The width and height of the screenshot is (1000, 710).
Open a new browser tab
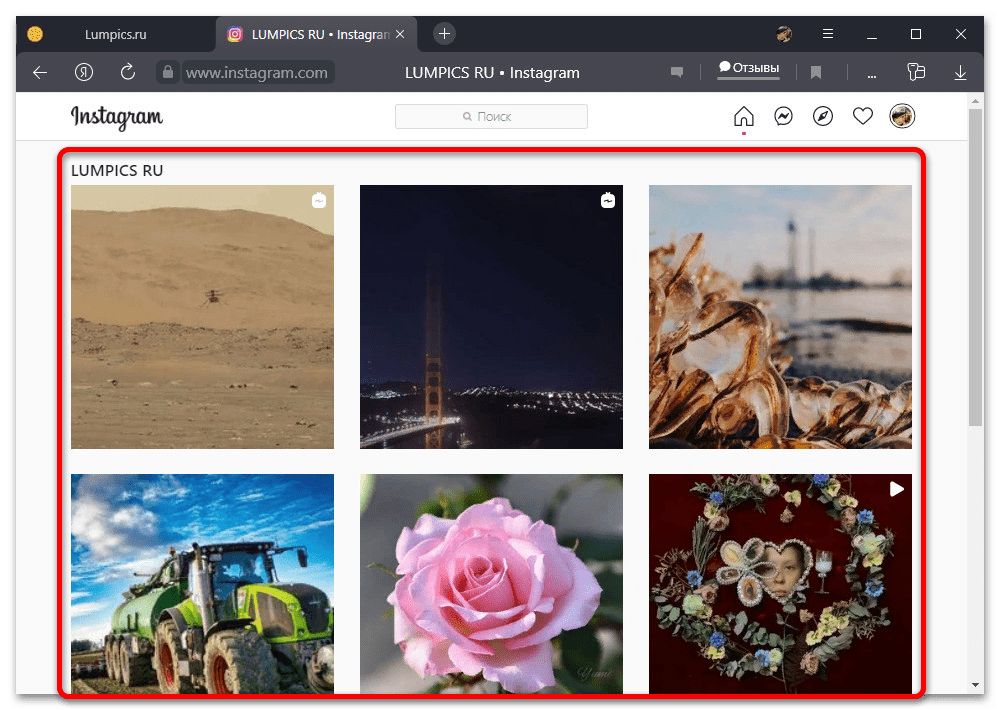(445, 33)
